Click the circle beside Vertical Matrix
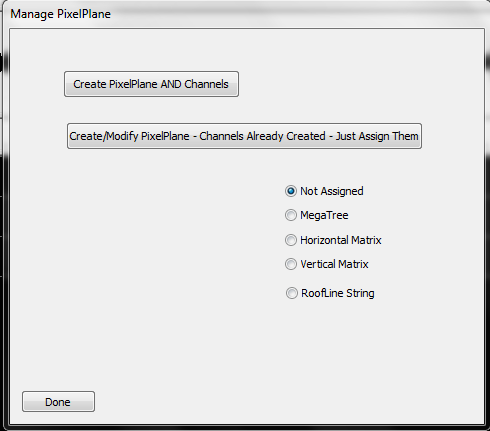The width and height of the screenshot is (490, 431). 291,264
